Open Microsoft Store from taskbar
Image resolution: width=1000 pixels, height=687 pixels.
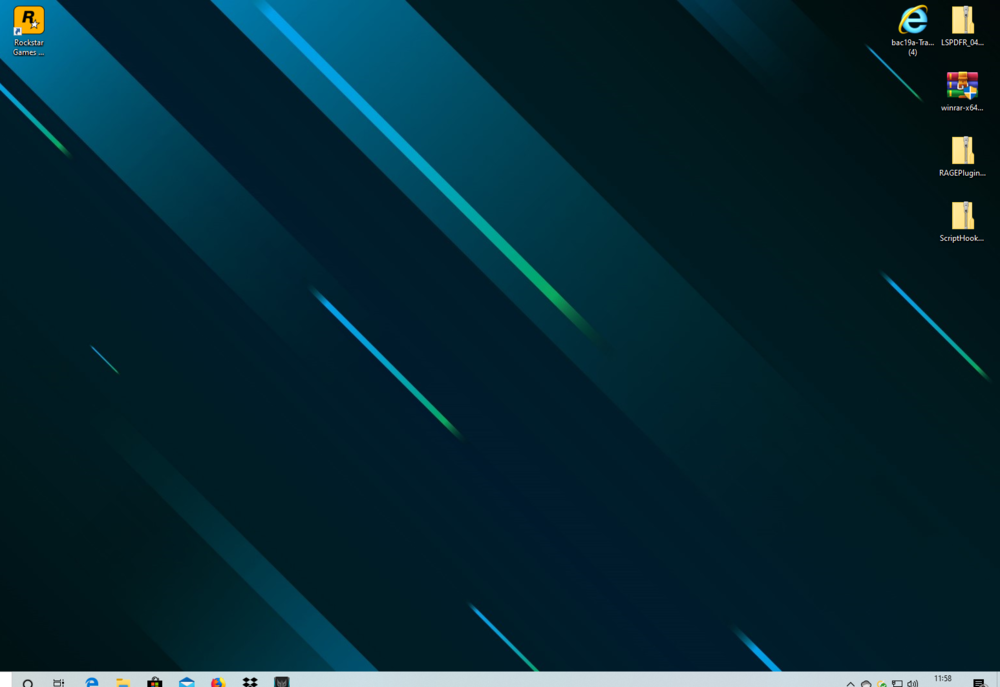point(154,682)
